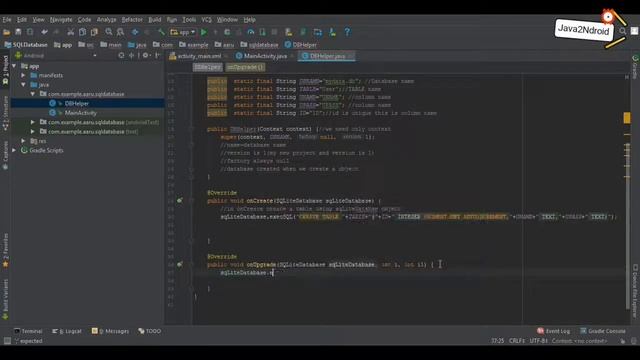640x360 pixels.
Task: Click the Paste toolbar icon
Action: click(x=94, y=32)
